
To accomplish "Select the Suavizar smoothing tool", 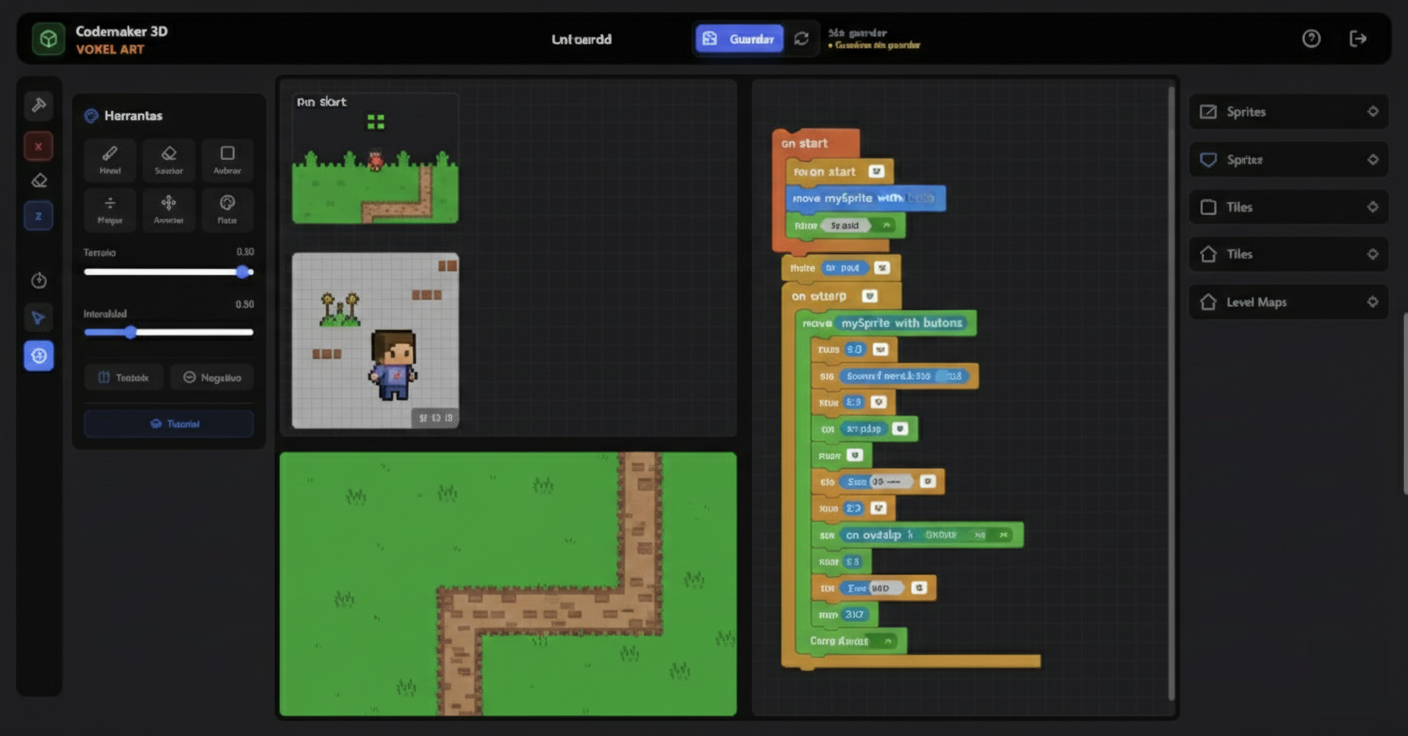I will [168, 159].
